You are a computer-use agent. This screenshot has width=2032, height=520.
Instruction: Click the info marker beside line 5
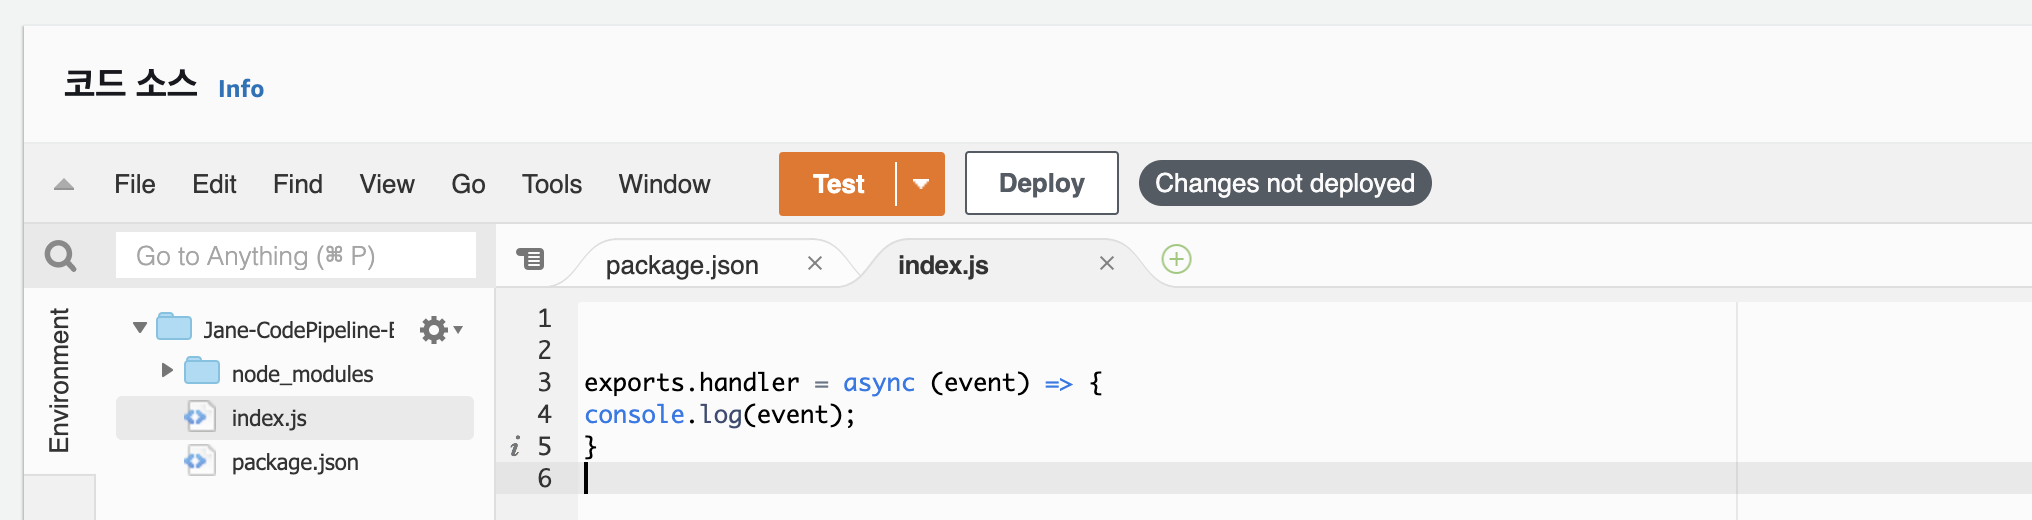point(515,447)
